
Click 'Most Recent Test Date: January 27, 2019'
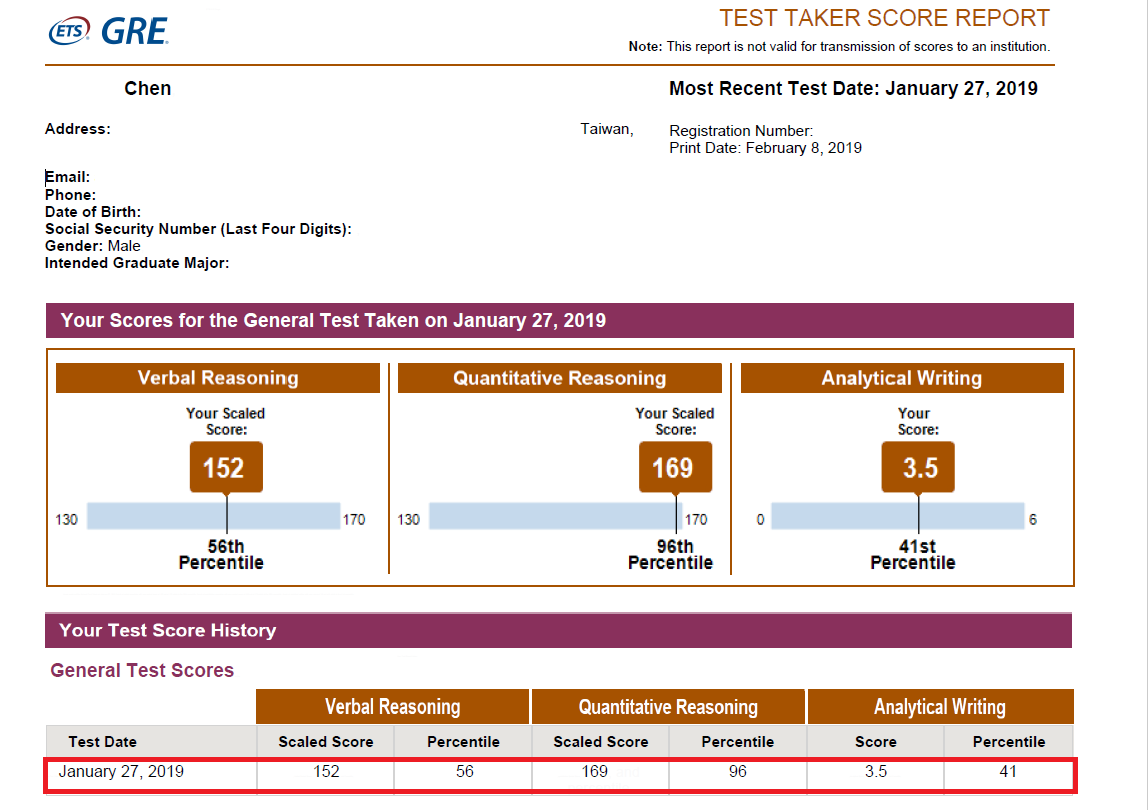(853, 89)
